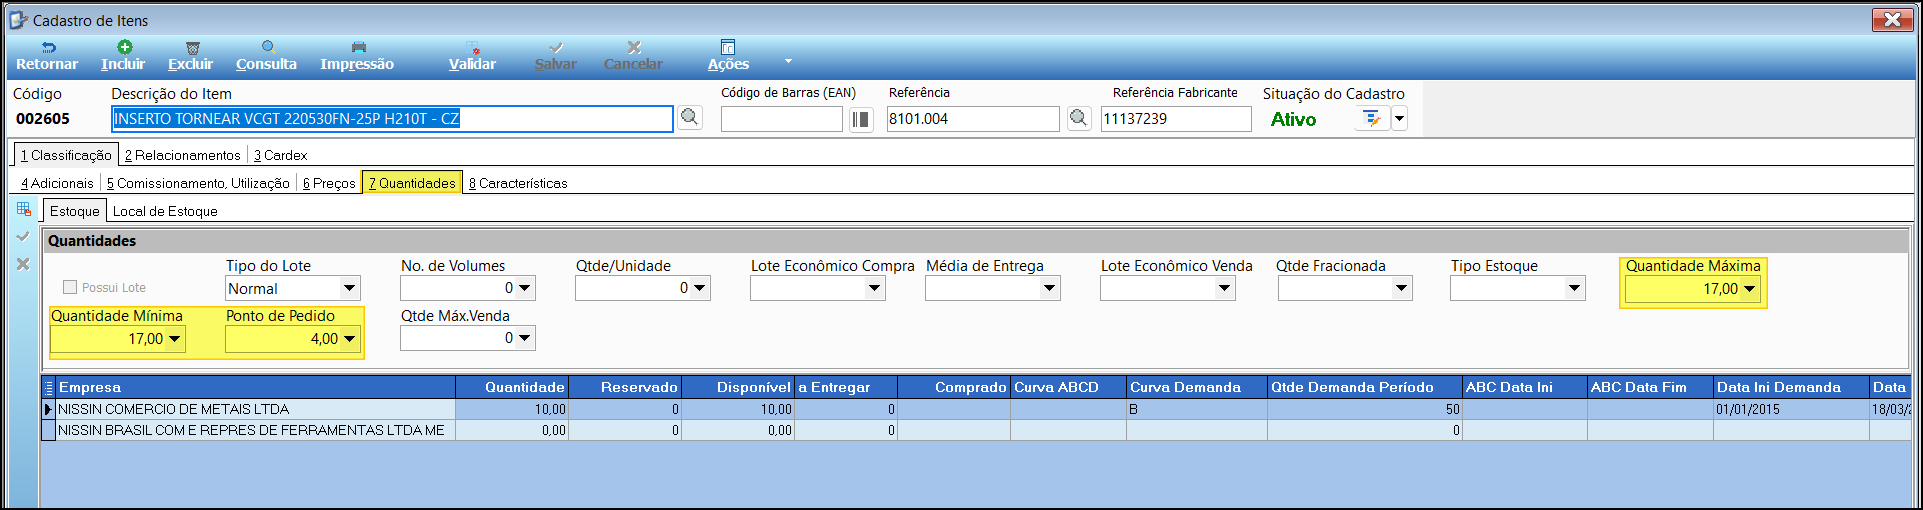Screen dimensions: 1923x510
Task: Click the Código de Barras (EAN) field
Action: (x=782, y=119)
